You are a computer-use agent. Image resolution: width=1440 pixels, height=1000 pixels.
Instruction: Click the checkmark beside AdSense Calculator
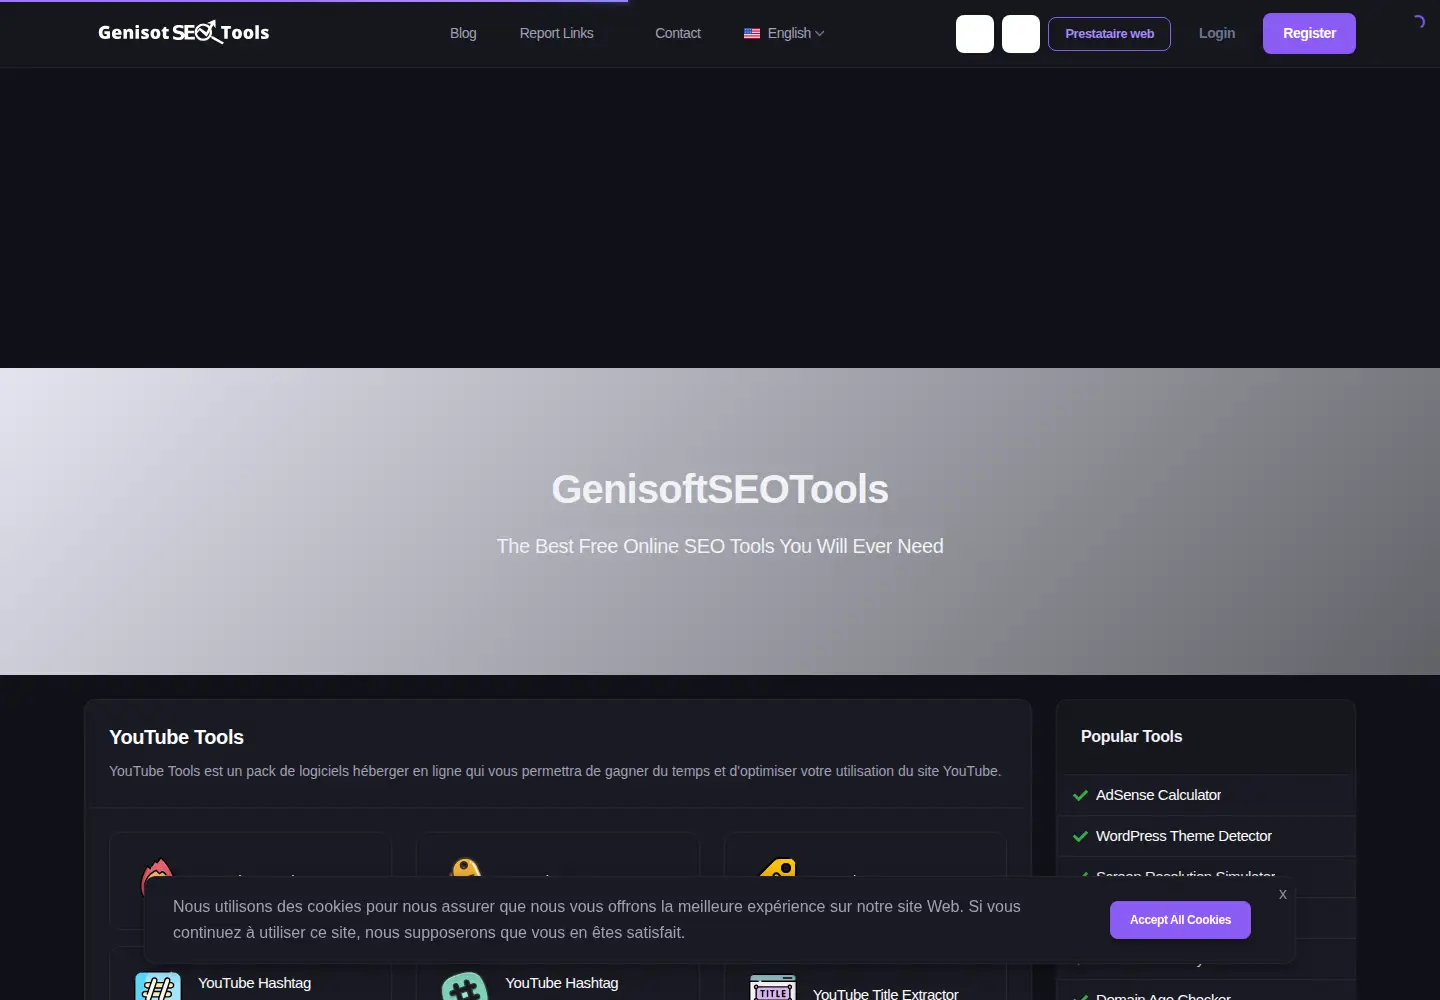point(1080,795)
